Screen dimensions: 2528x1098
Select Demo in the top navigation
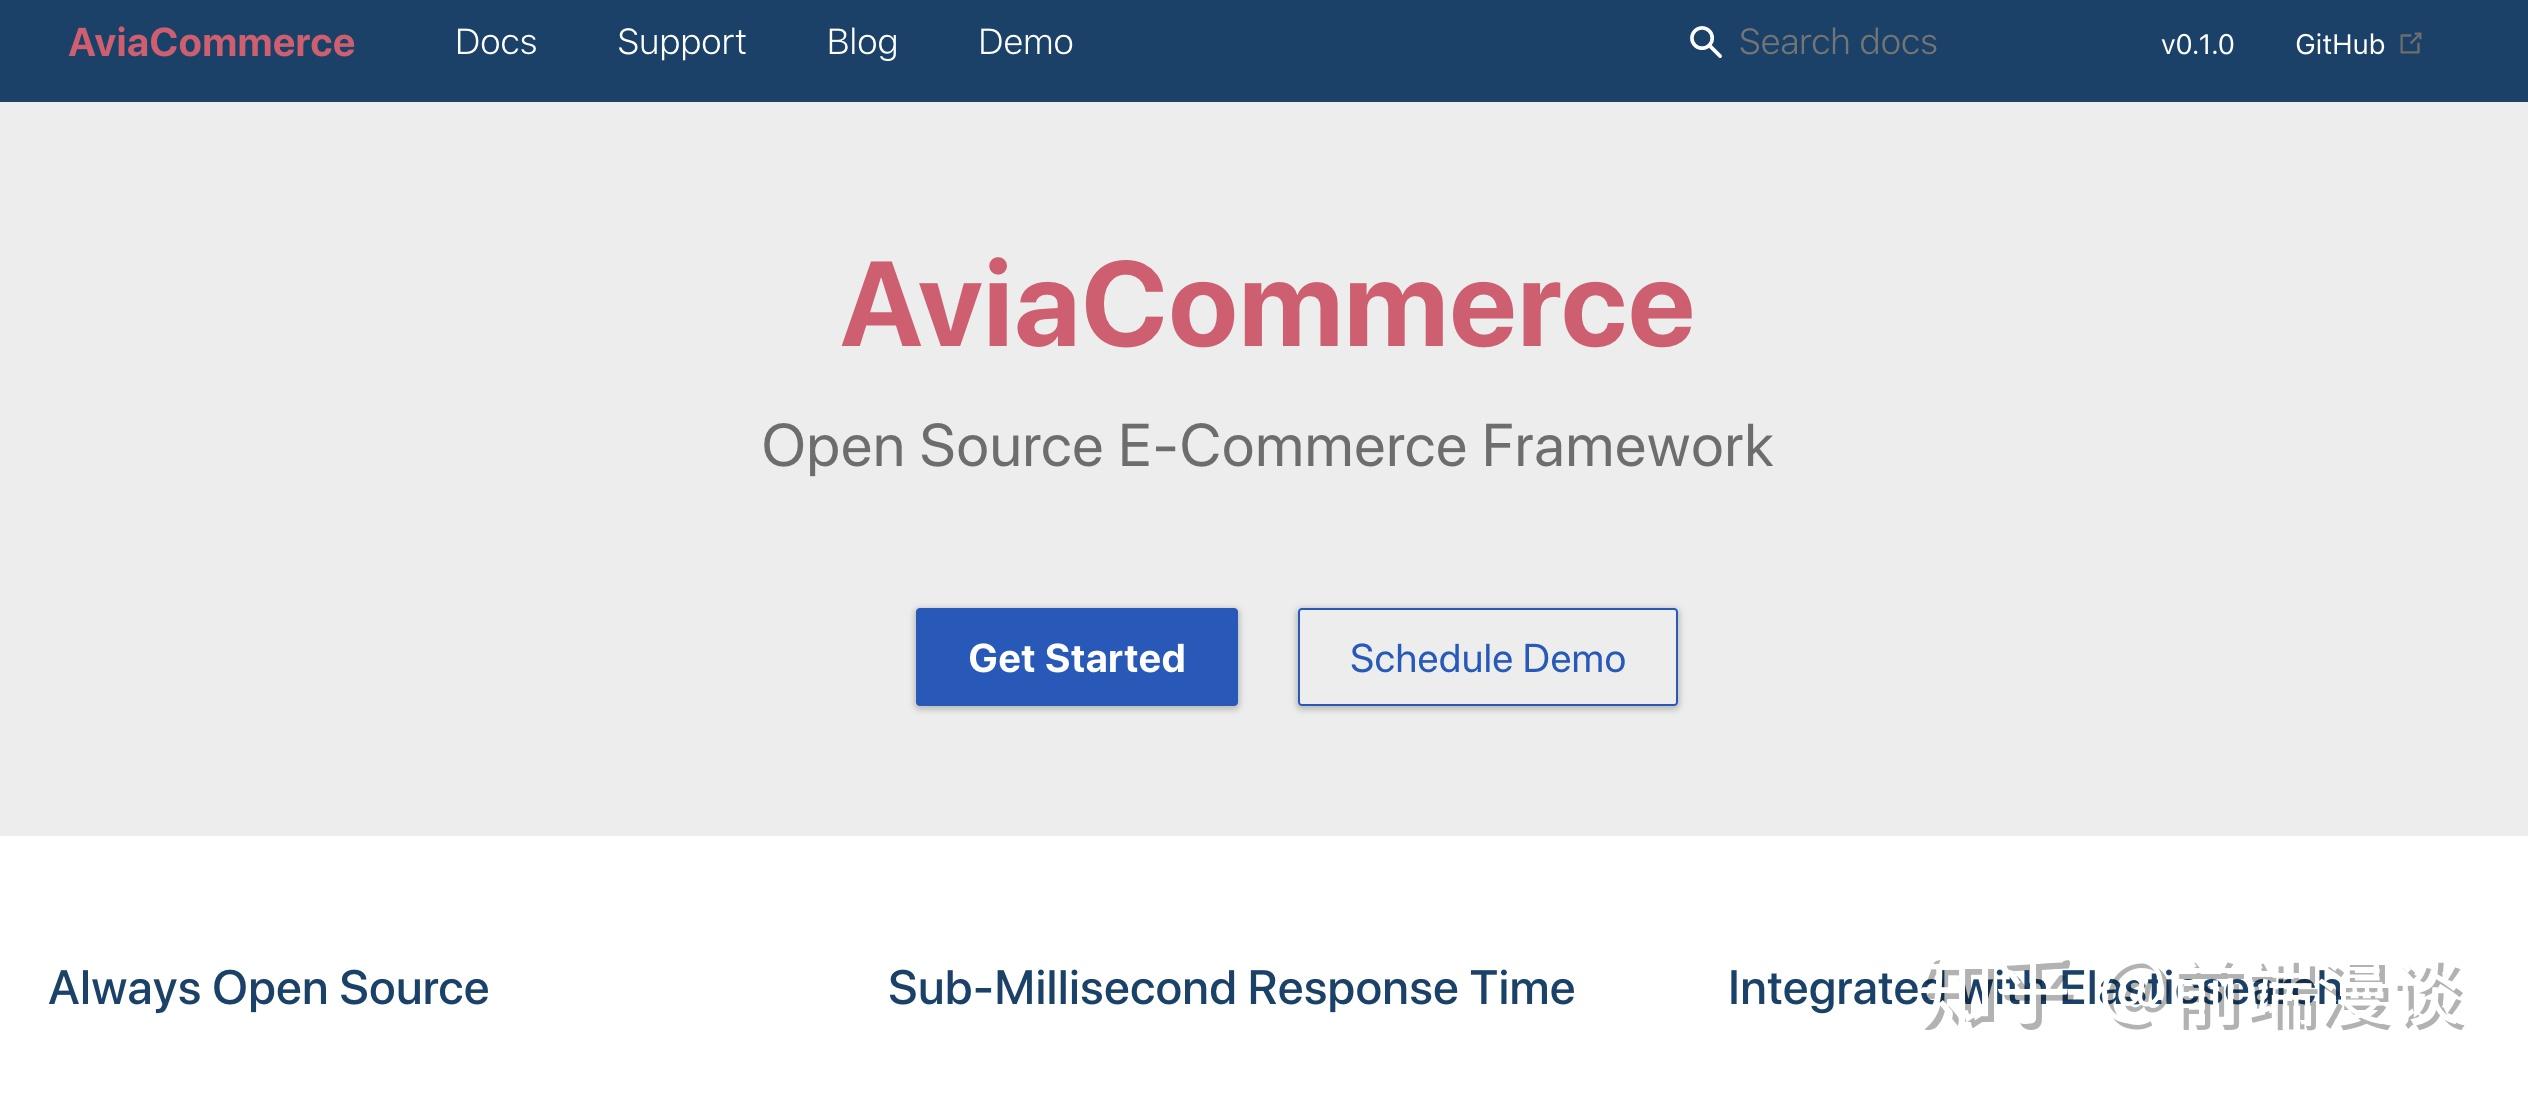tap(1025, 43)
